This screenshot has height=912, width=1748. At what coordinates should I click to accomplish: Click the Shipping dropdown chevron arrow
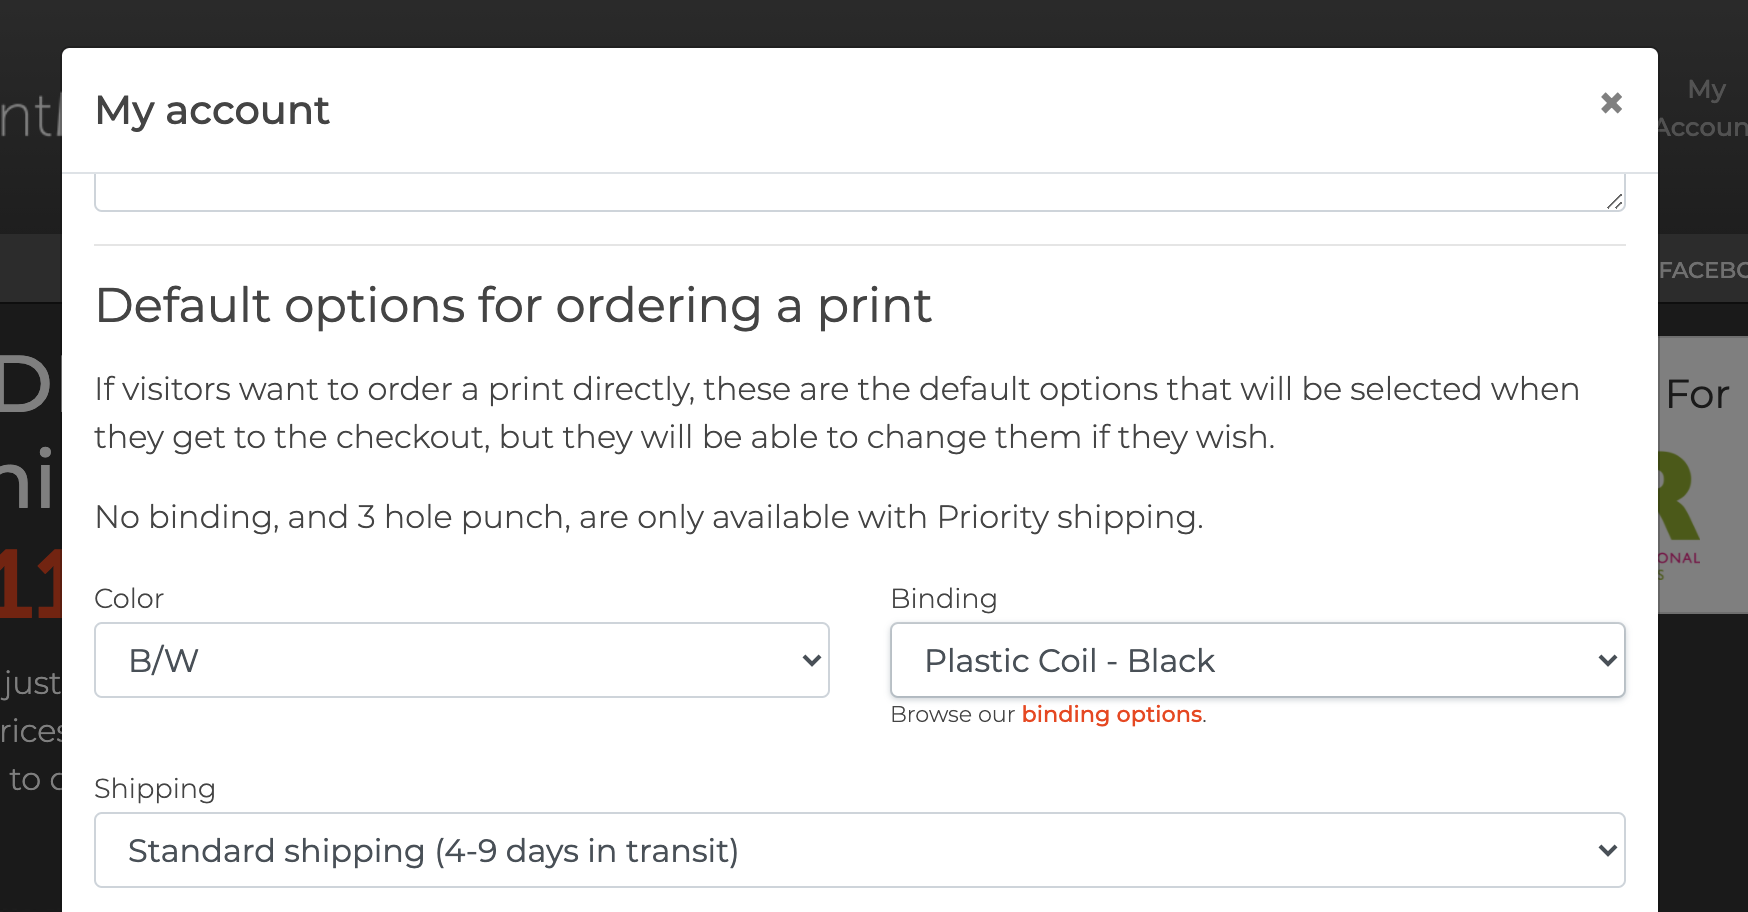[1607, 850]
